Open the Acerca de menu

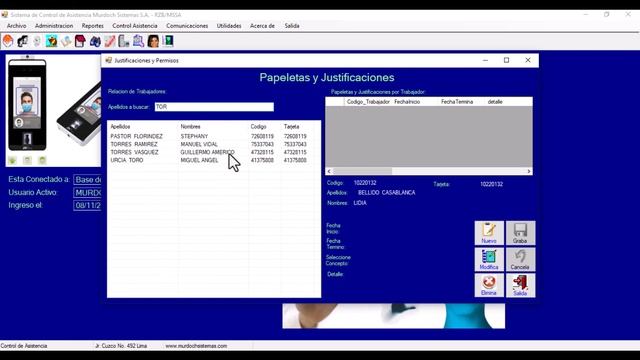coord(262,26)
